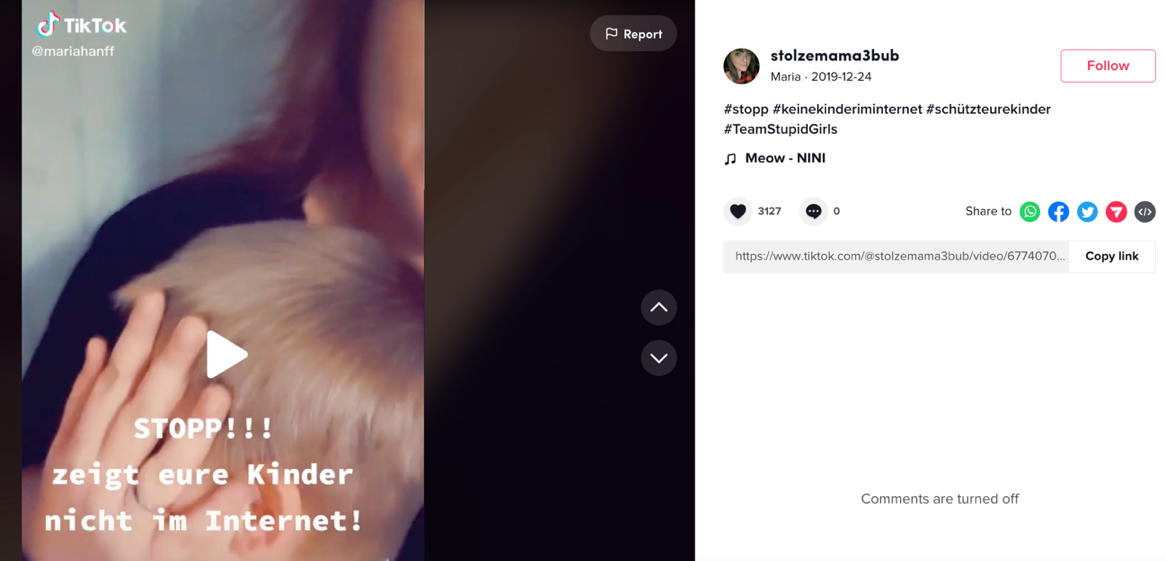Share the video to WhatsApp
The height and width of the screenshot is (561, 1166).
coord(1030,212)
